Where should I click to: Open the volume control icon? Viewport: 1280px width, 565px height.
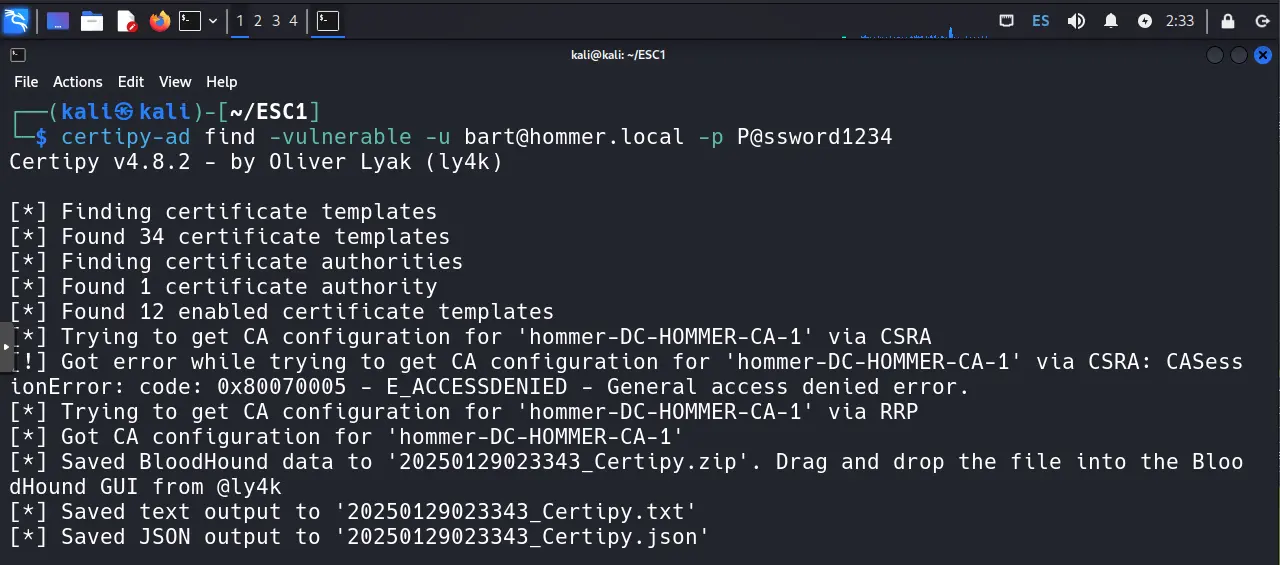[1076, 21]
